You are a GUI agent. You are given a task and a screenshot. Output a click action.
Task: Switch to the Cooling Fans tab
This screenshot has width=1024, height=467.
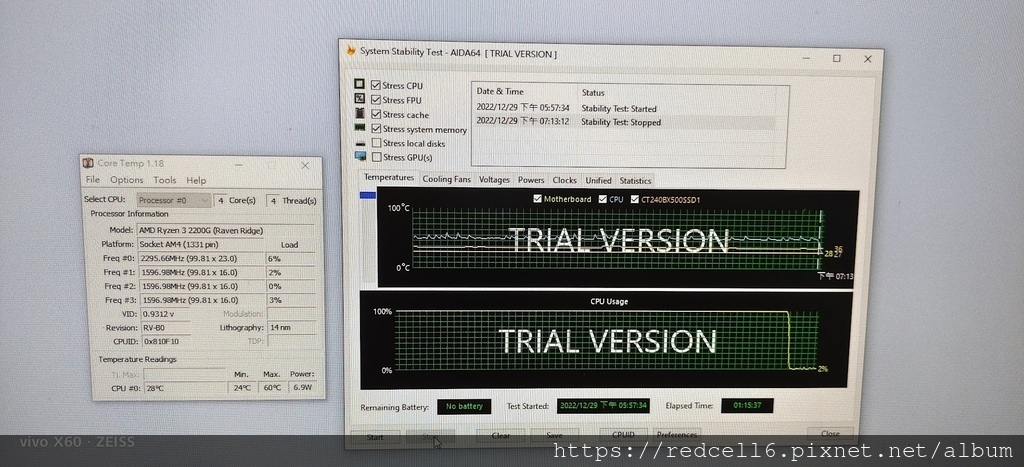[447, 180]
